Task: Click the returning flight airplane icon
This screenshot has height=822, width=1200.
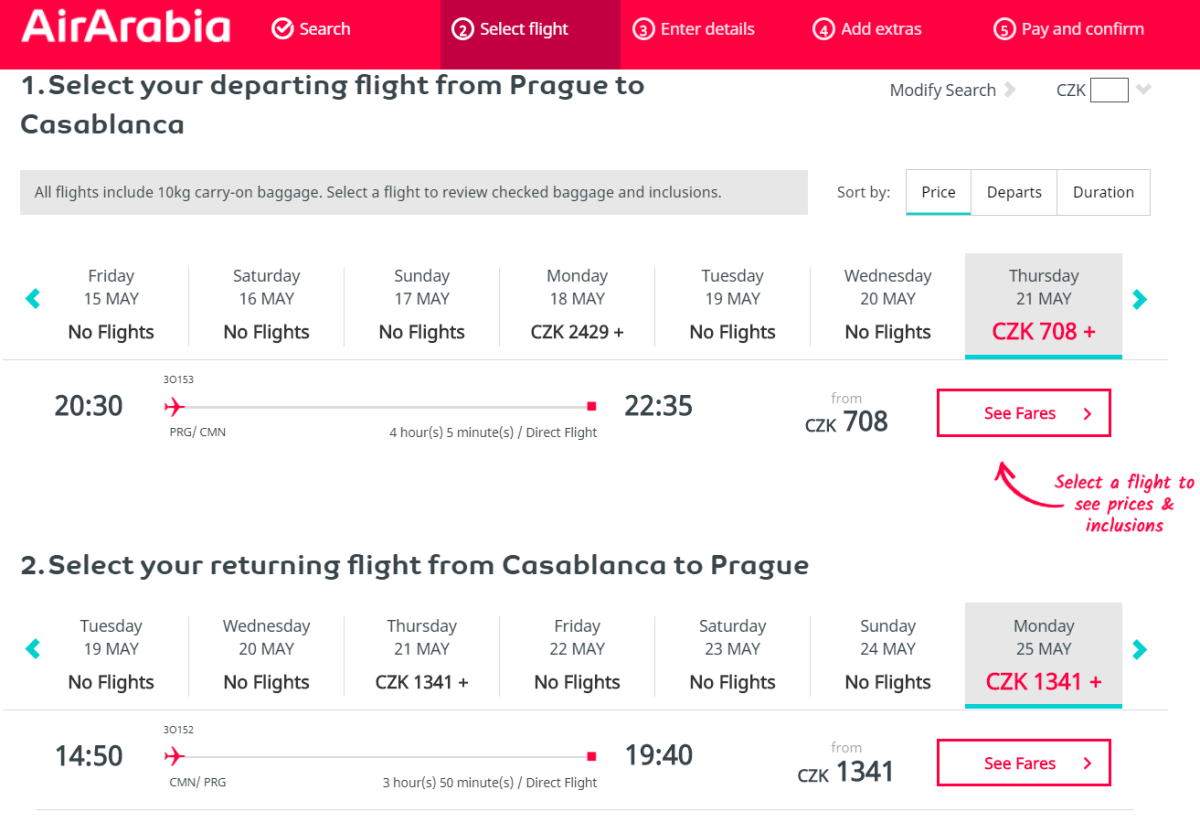Action: point(175,756)
